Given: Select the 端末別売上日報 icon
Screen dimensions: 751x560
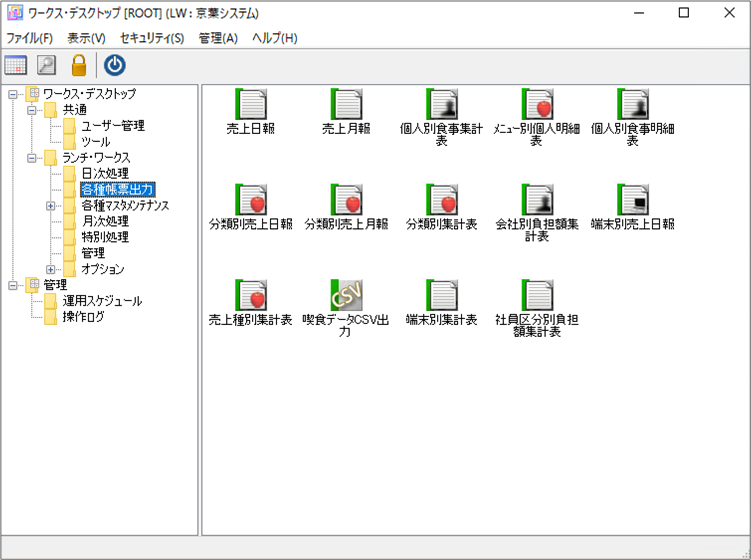Looking at the screenshot, I should tap(632, 200).
